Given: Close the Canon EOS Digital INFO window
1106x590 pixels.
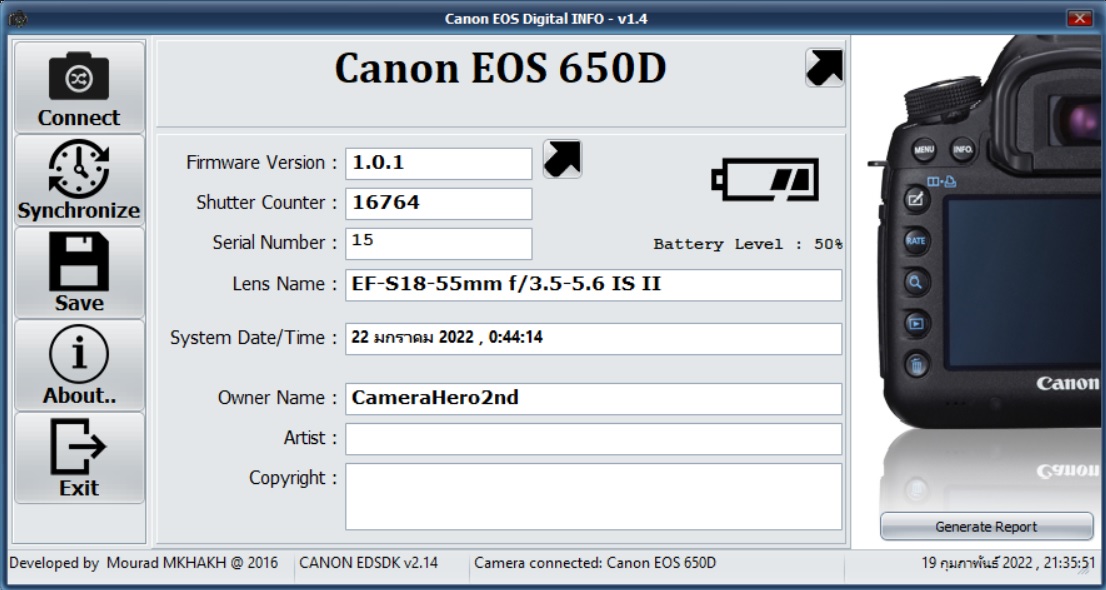Looking at the screenshot, I should [1078, 18].
